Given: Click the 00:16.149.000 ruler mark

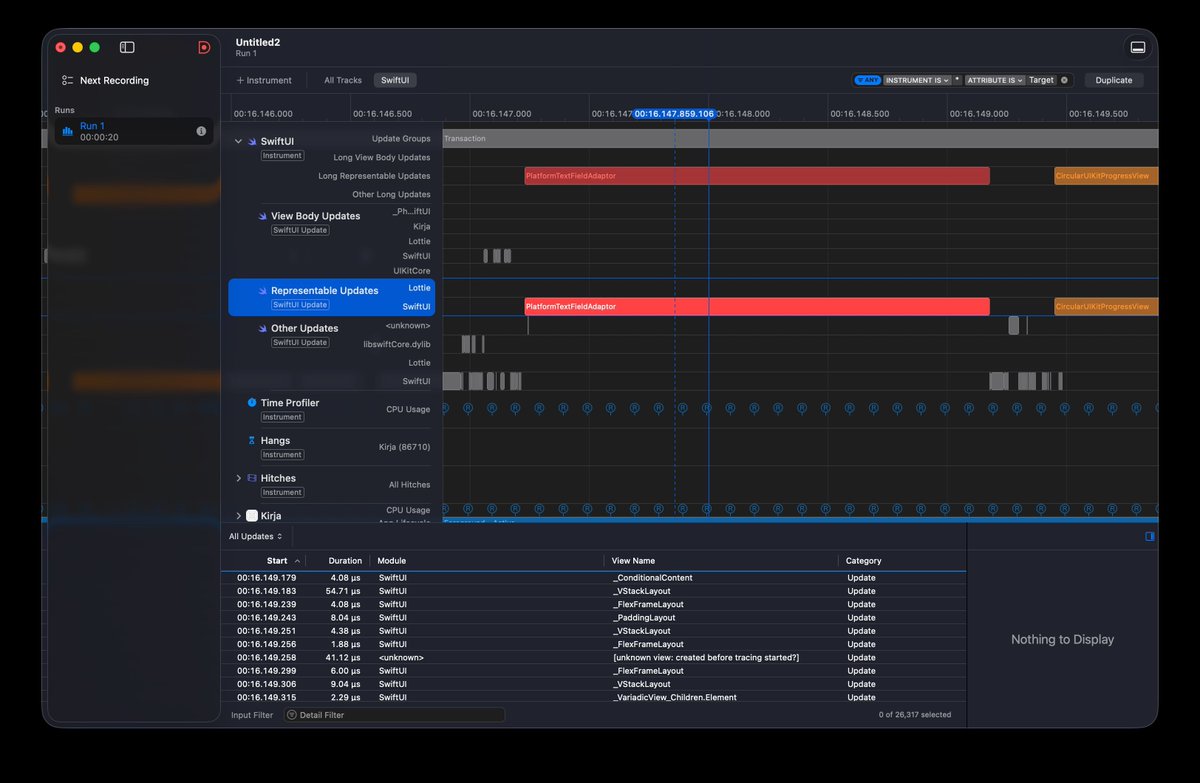Looking at the screenshot, I should tap(979, 114).
